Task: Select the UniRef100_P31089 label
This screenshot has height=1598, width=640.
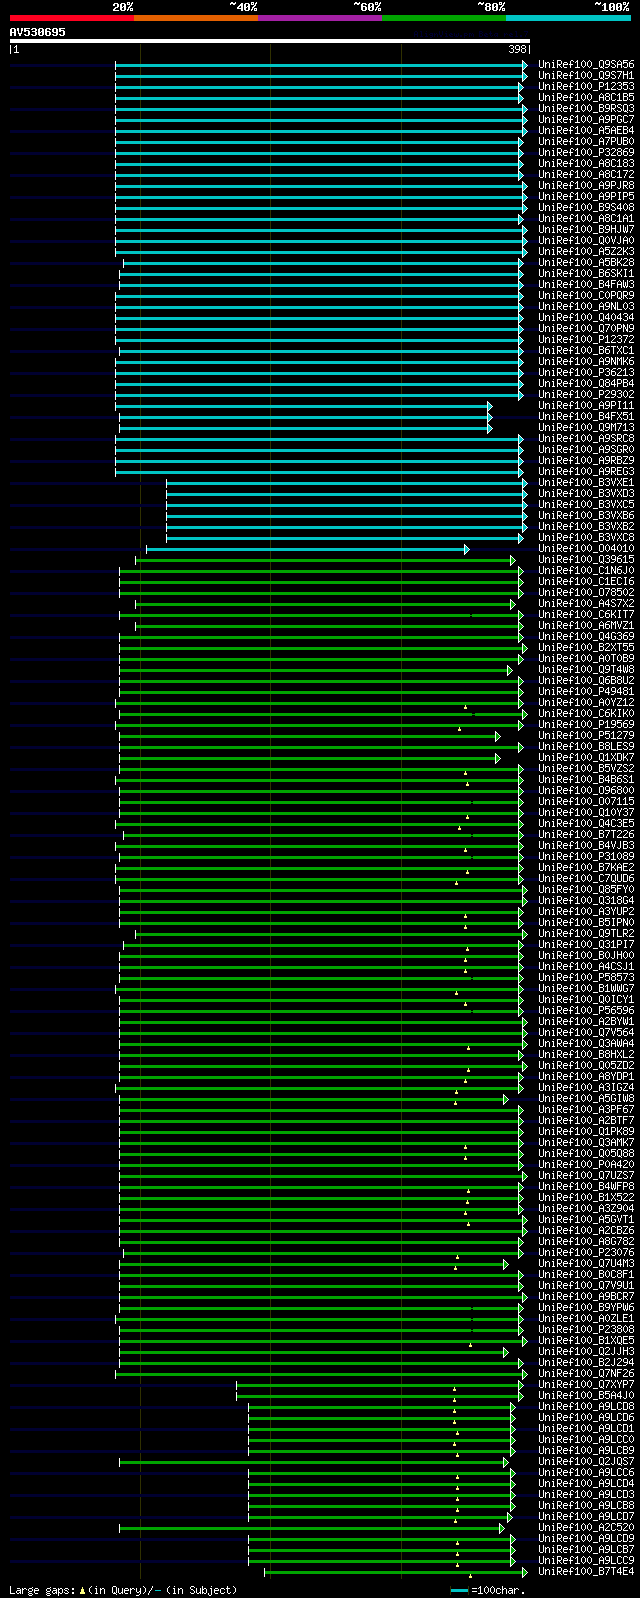Action: pyautogui.click(x=586, y=856)
